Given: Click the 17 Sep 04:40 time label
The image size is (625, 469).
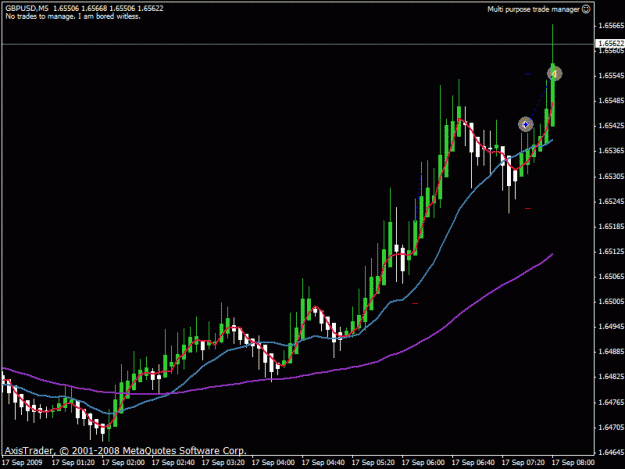Looking at the screenshot, I should 323,463.
